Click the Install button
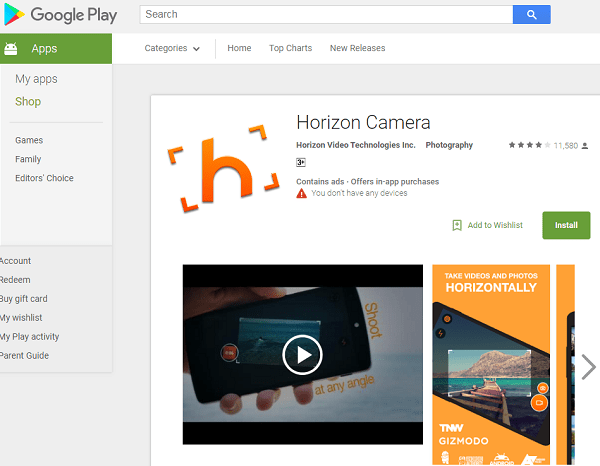Screen dimensions: 600x466 (x=566, y=225)
